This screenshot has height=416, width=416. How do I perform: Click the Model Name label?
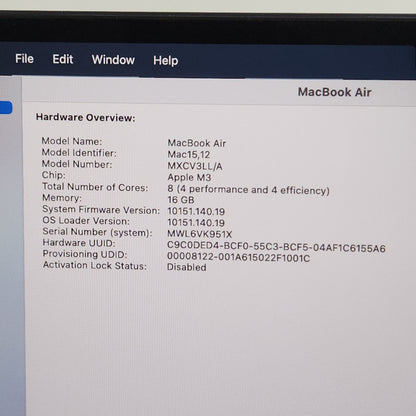pos(72,141)
